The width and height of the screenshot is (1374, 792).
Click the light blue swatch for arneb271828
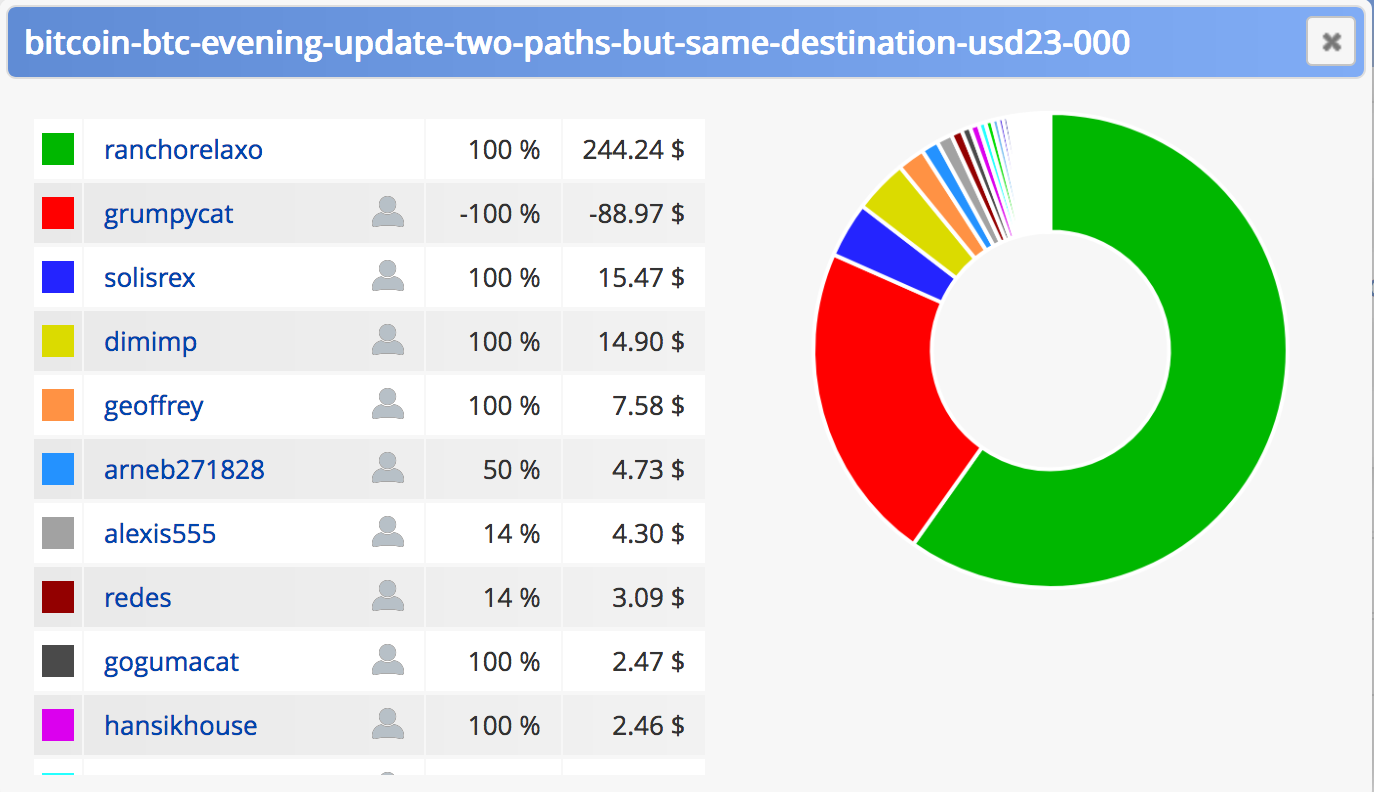(x=58, y=469)
